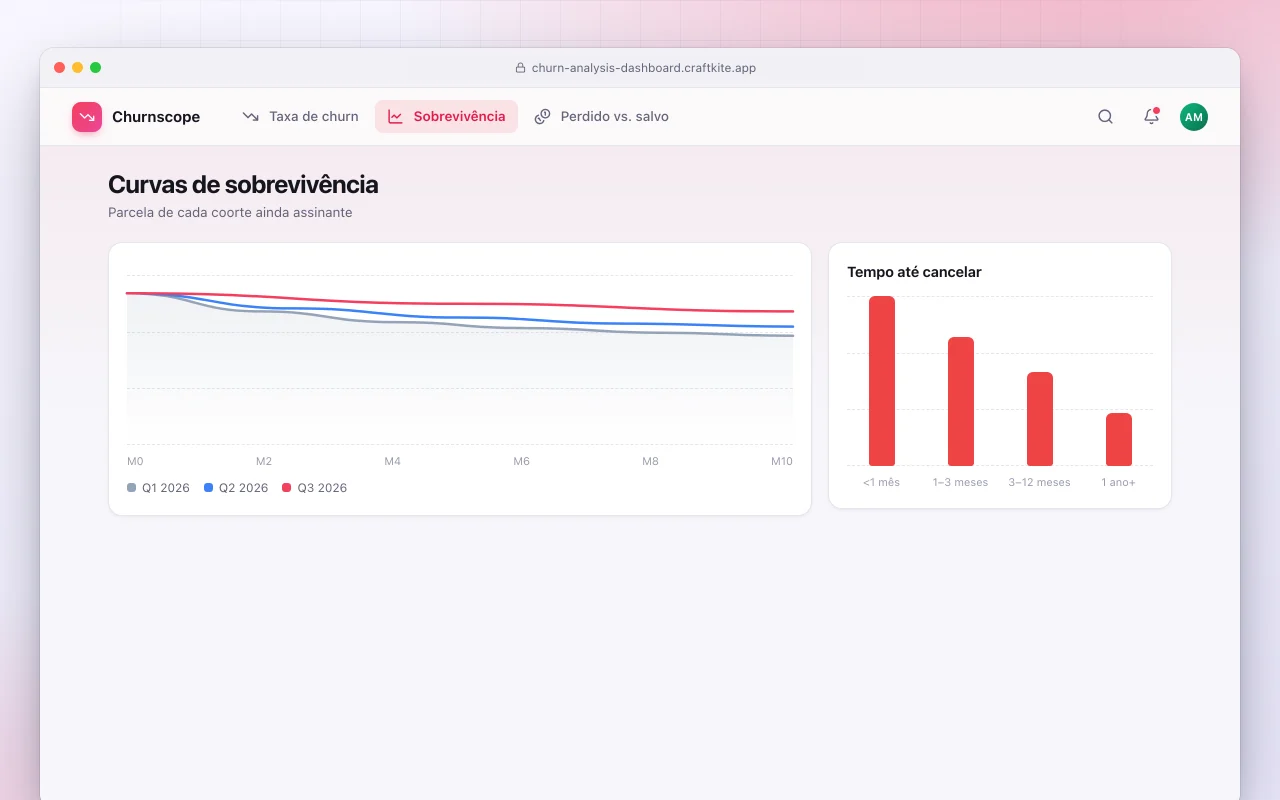Toggle the Q1 2026 legend entry
The height and width of the screenshot is (800, 1280).
point(158,488)
